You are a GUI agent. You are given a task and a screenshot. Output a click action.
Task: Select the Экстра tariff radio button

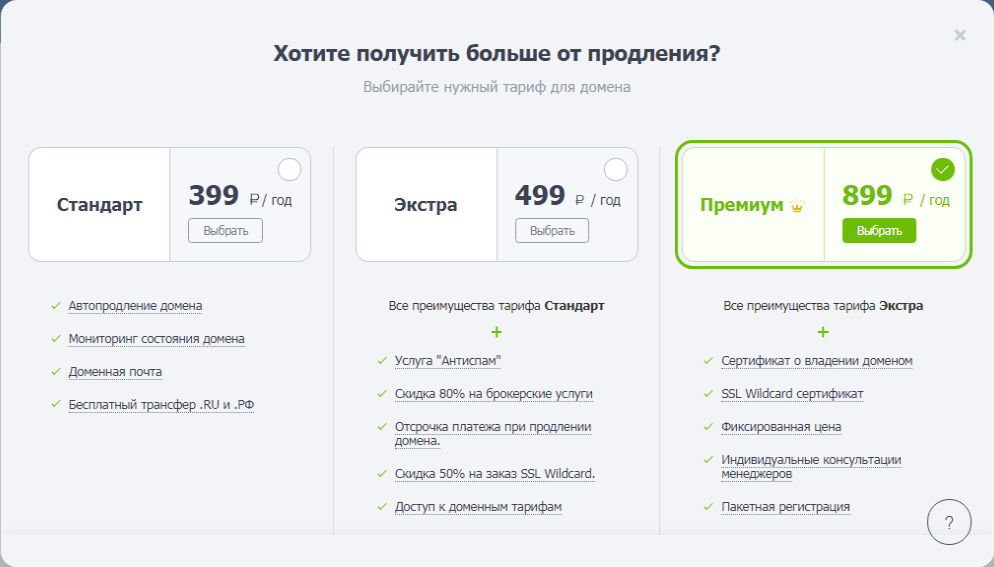point(616,169)
